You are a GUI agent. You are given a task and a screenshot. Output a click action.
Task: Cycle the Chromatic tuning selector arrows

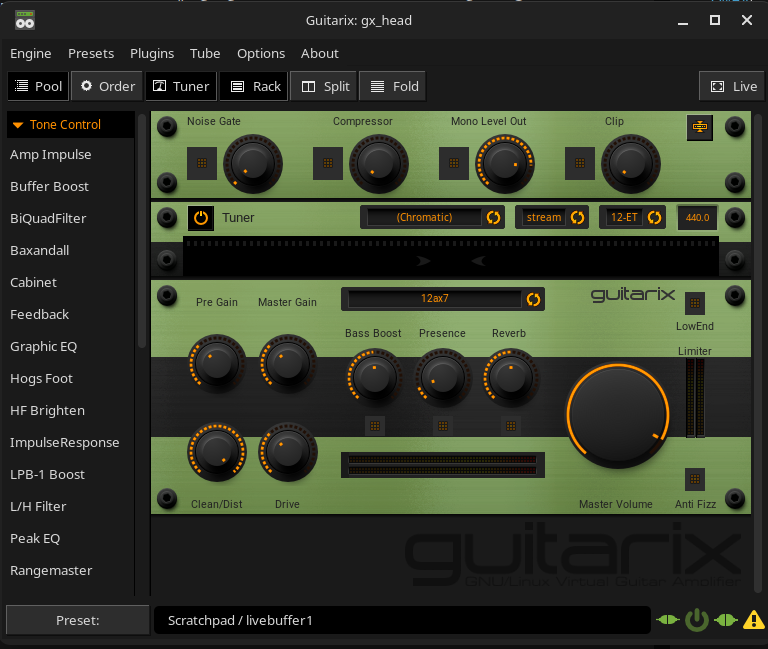pos(493,217)
